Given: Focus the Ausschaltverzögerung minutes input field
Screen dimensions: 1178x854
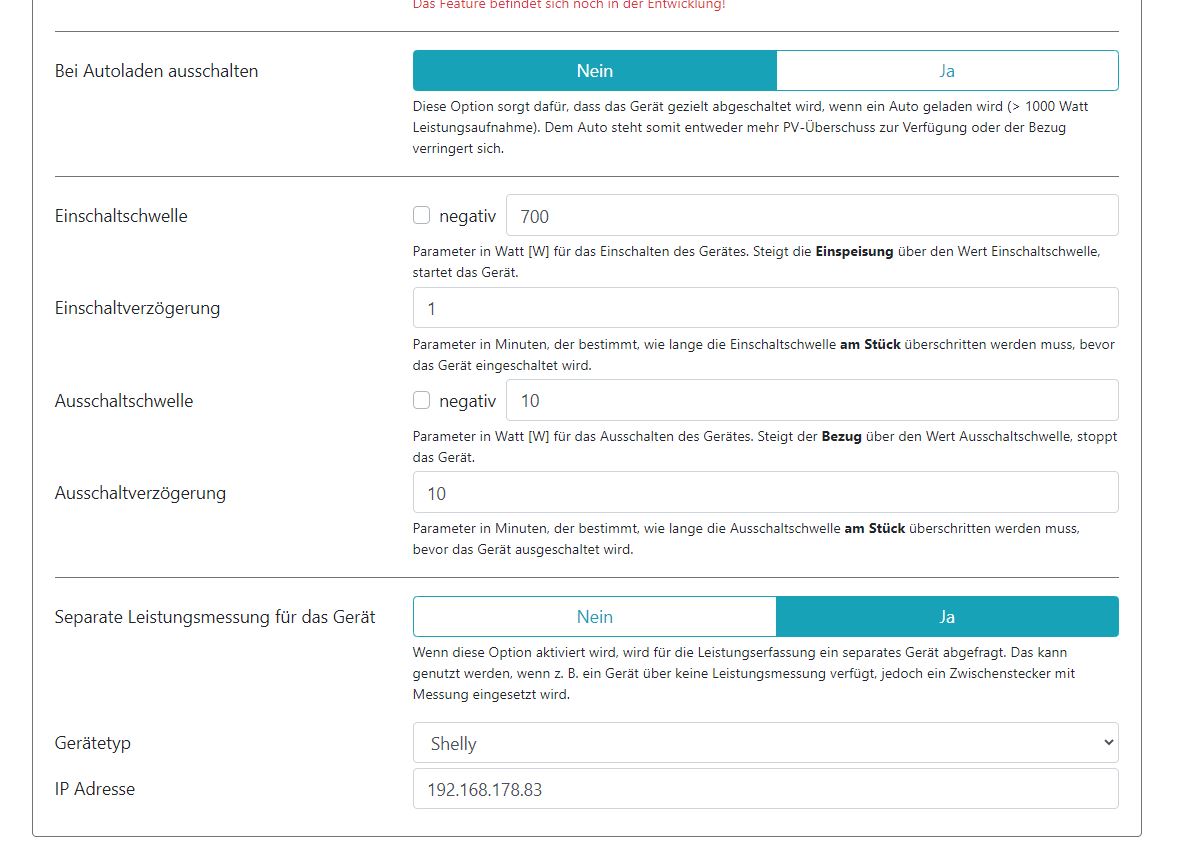Looking at the screenshot, I should pos(765,493).
